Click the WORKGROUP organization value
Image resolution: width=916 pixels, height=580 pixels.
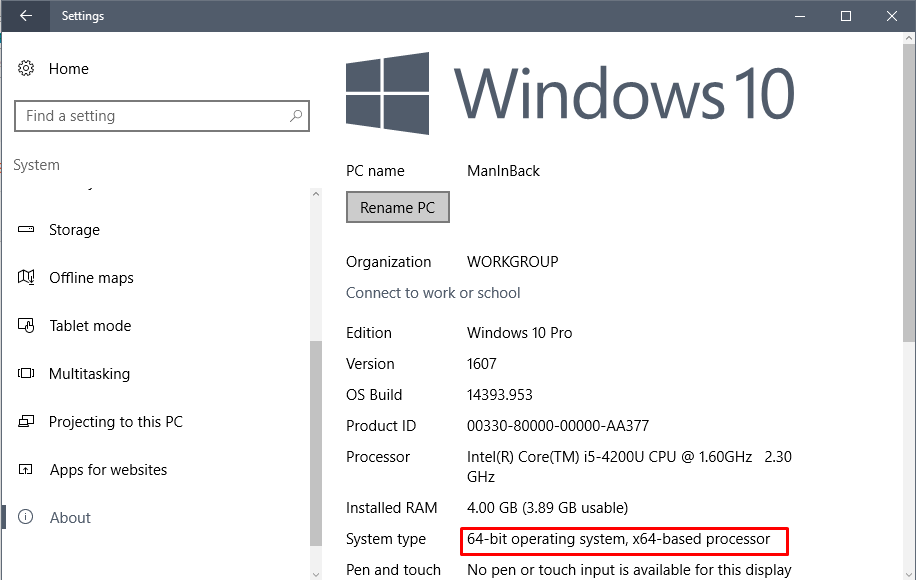[512, 262]
